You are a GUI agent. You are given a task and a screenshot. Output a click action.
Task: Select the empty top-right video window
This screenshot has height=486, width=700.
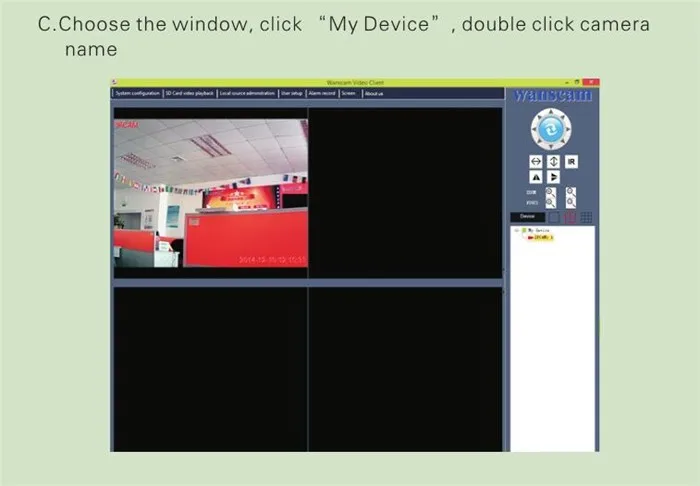[x=405, y=193]
